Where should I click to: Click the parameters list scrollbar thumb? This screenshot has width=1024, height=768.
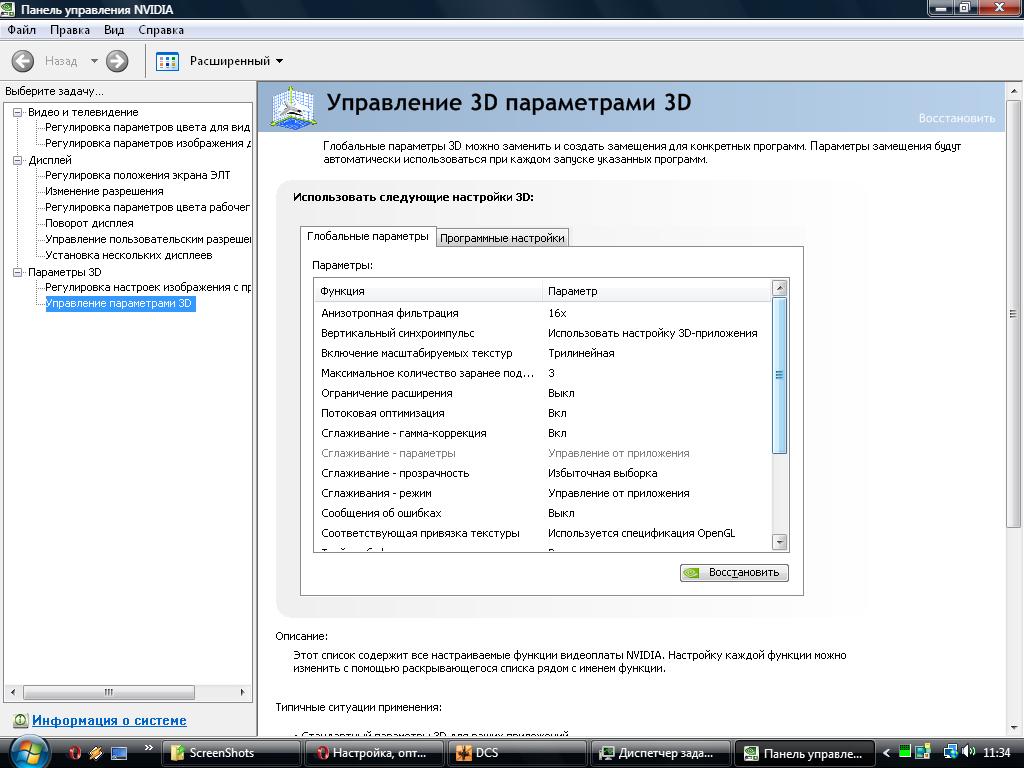tap(779, 375)
